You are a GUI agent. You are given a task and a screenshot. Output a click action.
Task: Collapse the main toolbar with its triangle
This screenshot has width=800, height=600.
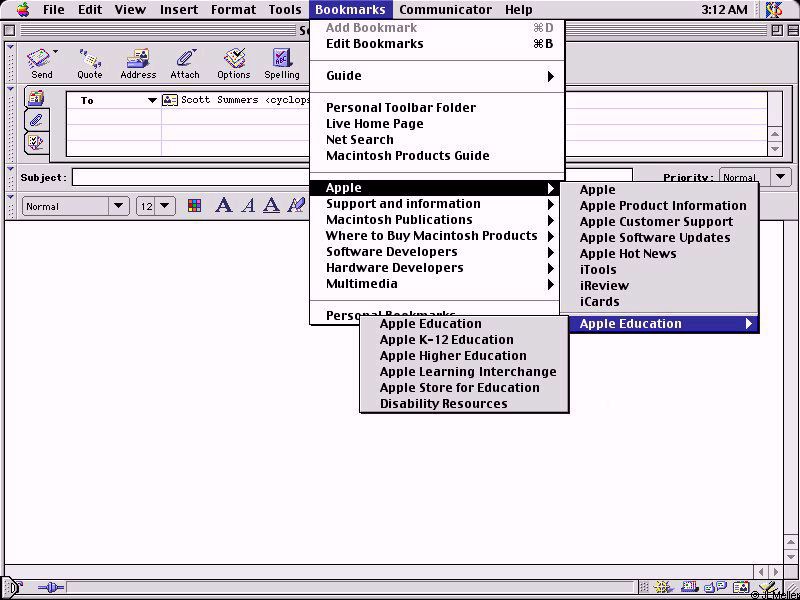[x=10, y=47]
